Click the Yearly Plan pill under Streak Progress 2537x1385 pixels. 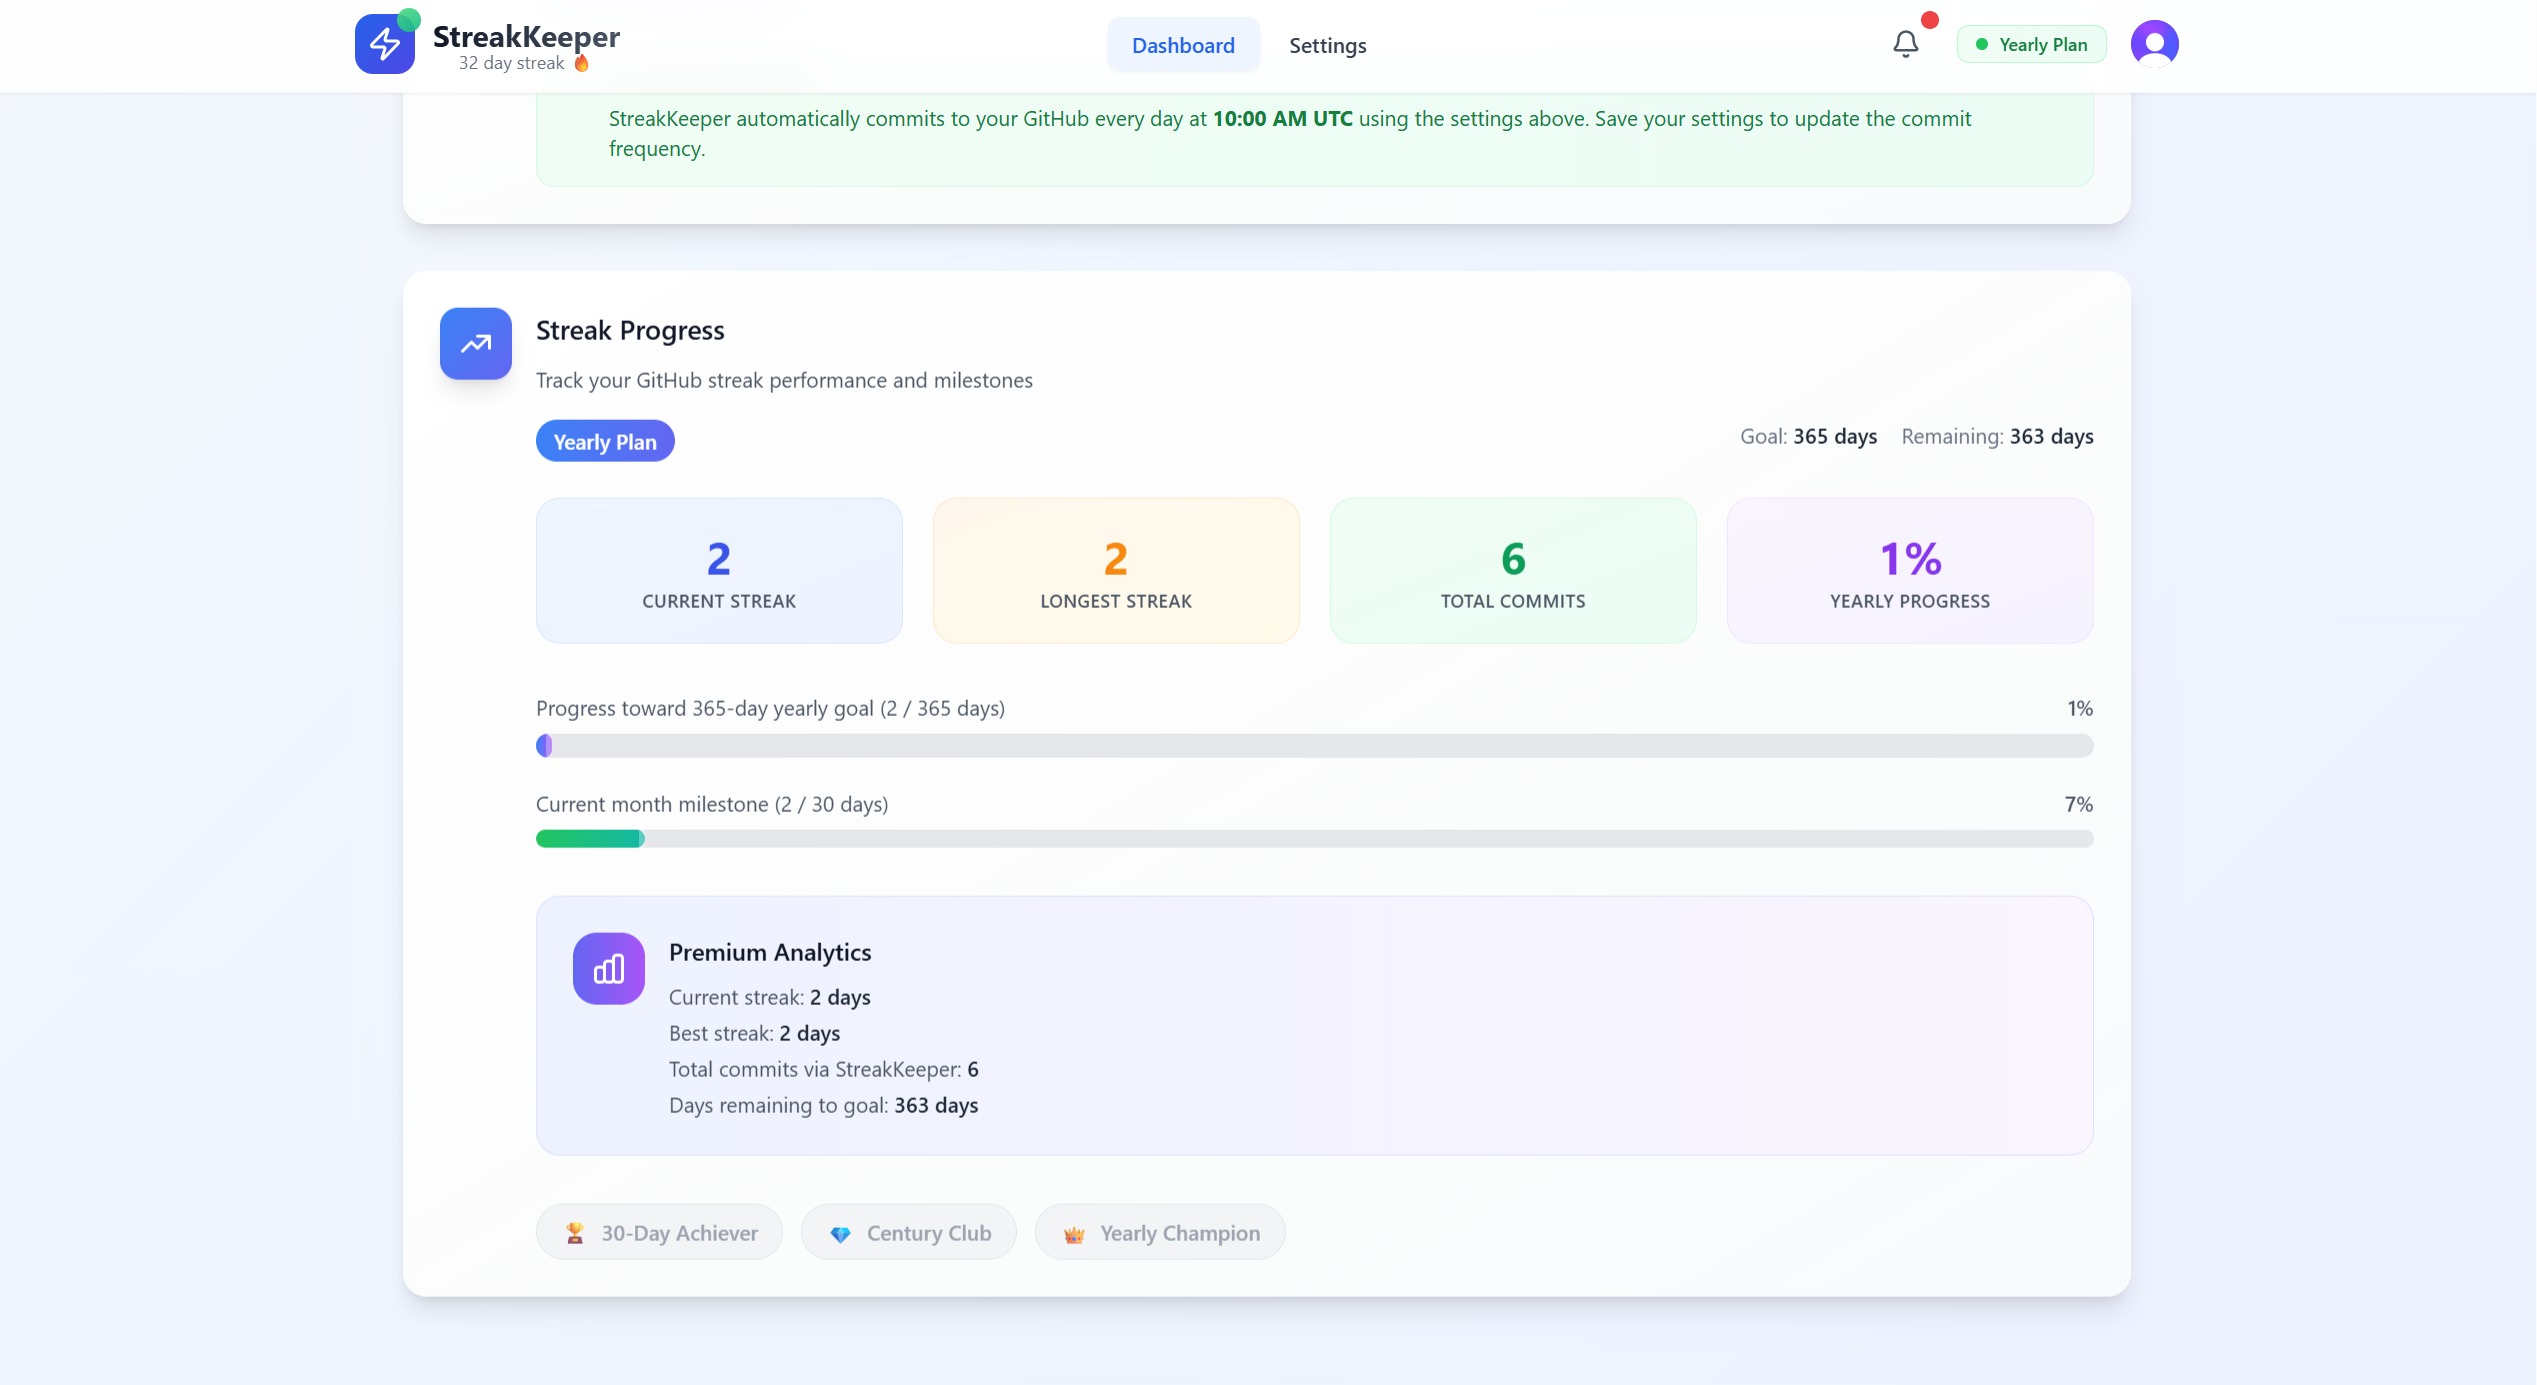tap(604, 441)
